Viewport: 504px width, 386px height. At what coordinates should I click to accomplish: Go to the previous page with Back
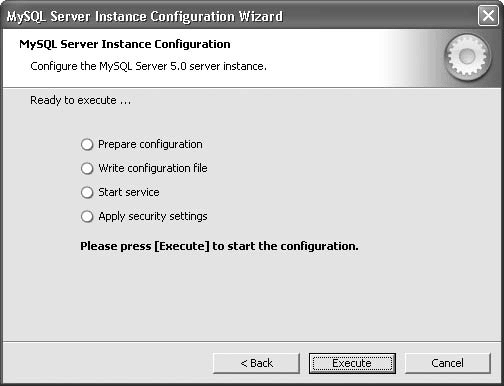coord(256,363)
